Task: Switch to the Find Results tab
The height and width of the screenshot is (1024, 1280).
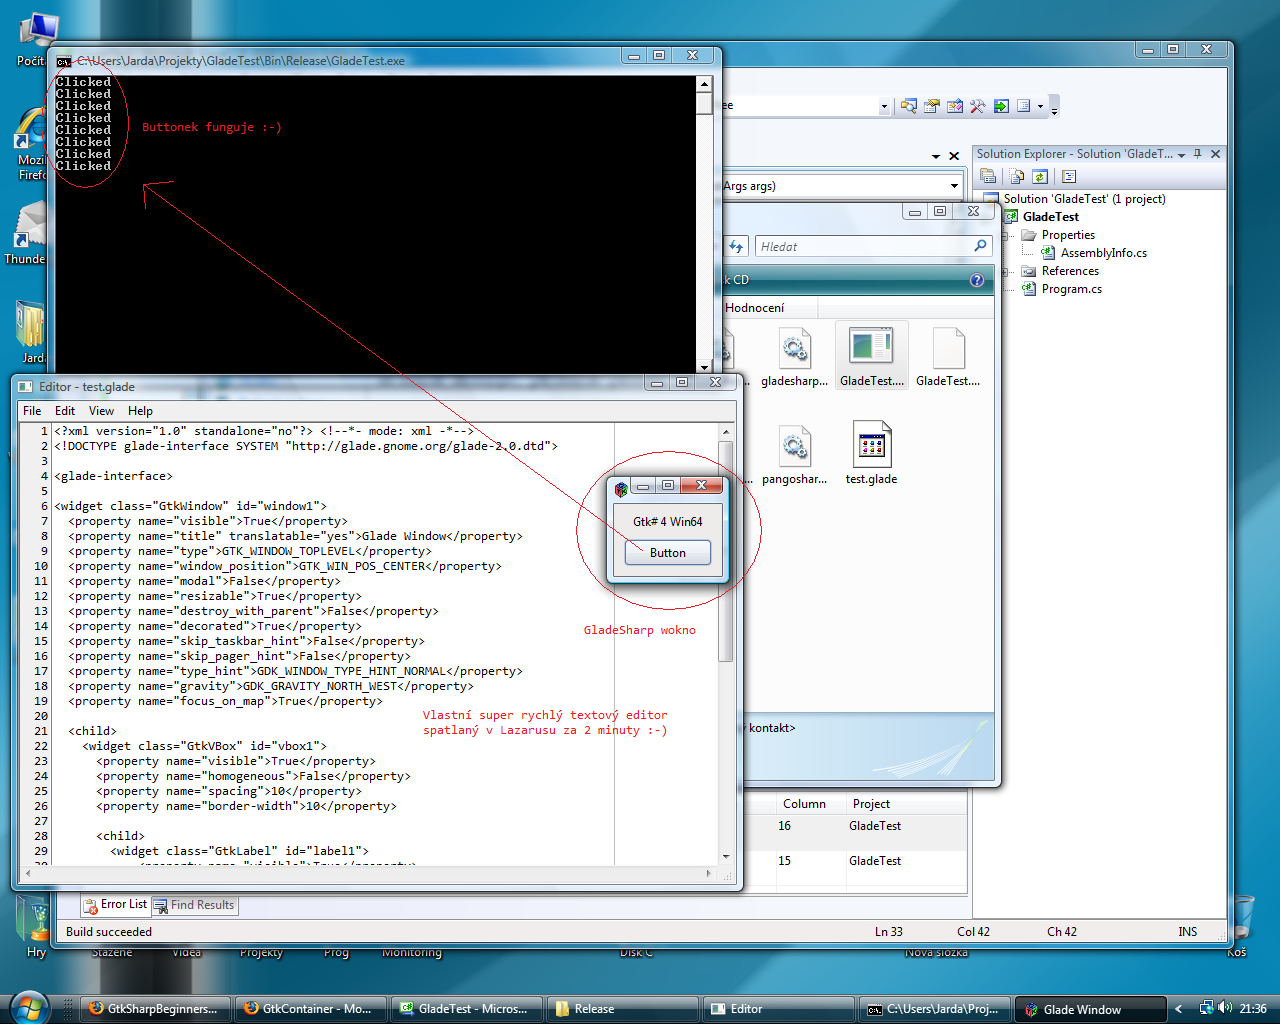Action: (x=194, y=905)
